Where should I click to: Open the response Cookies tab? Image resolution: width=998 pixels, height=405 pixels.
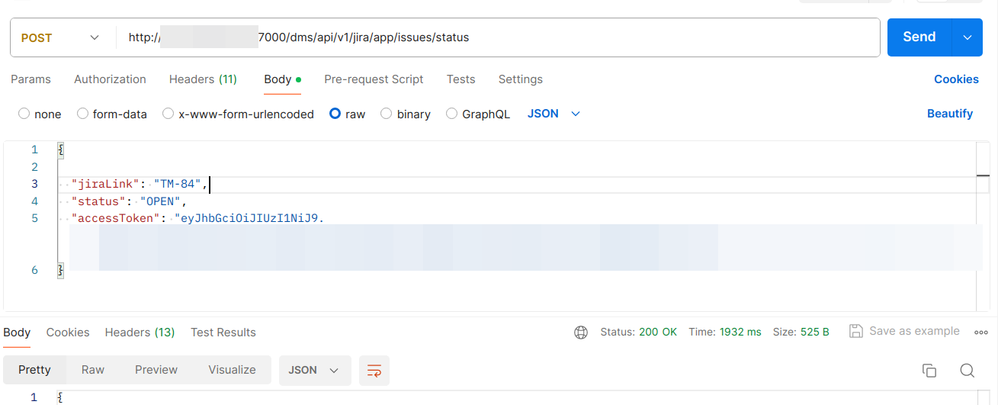click(67, 332)
